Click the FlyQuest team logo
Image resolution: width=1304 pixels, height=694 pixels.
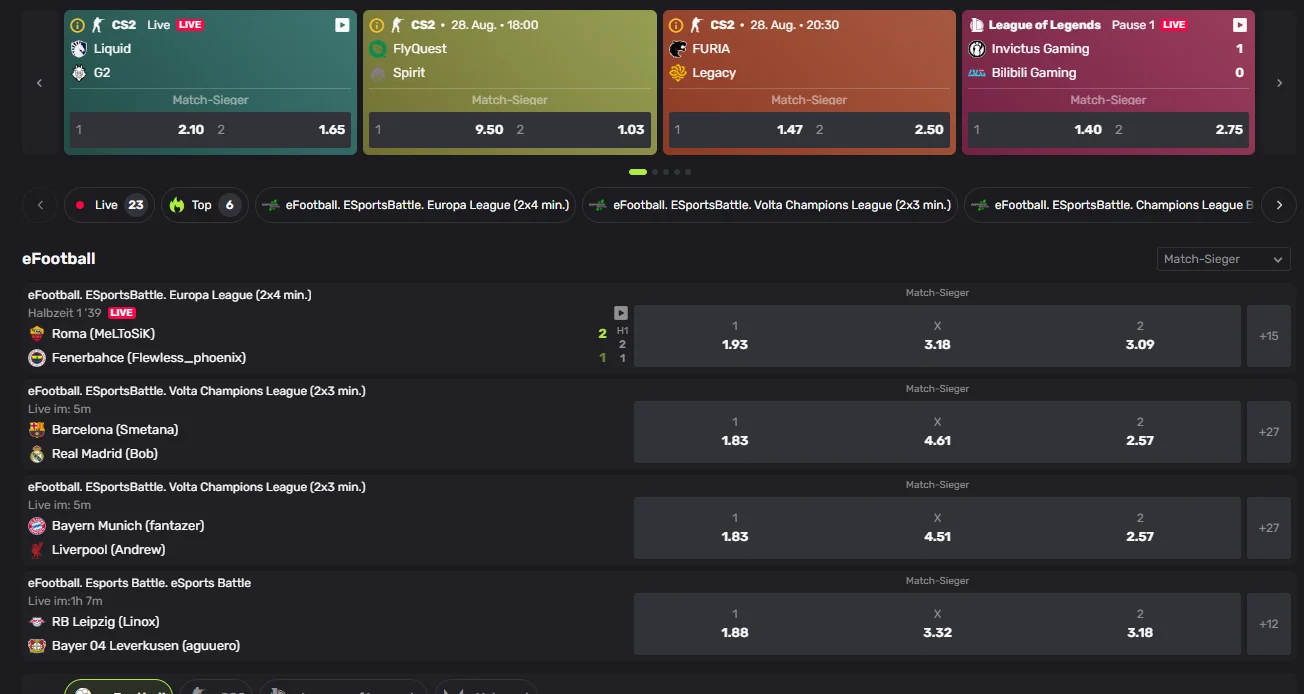pos(378,49)
